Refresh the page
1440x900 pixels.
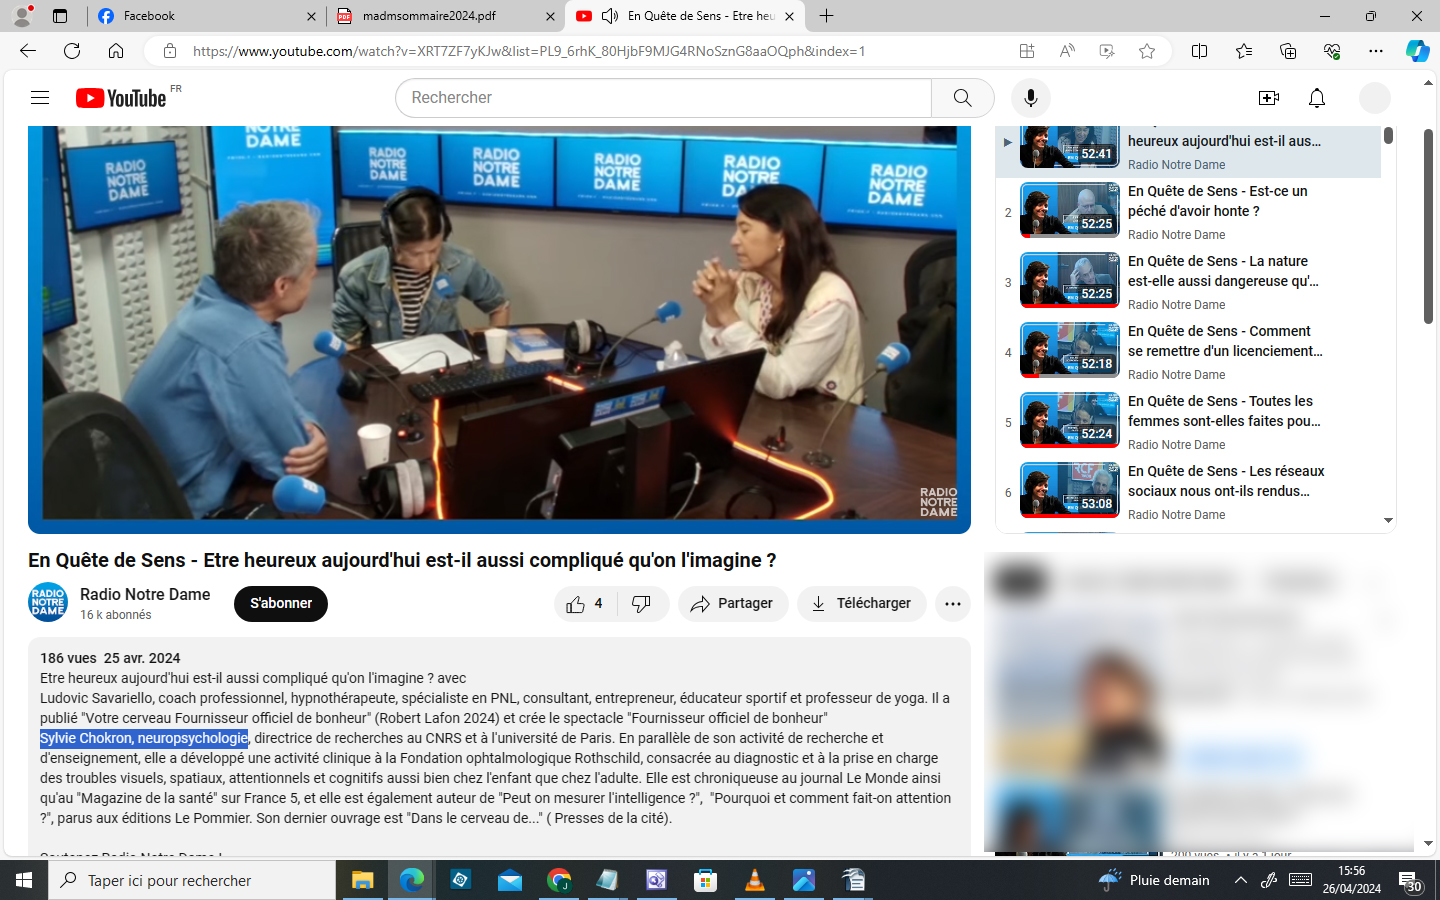tap(72, 51)
